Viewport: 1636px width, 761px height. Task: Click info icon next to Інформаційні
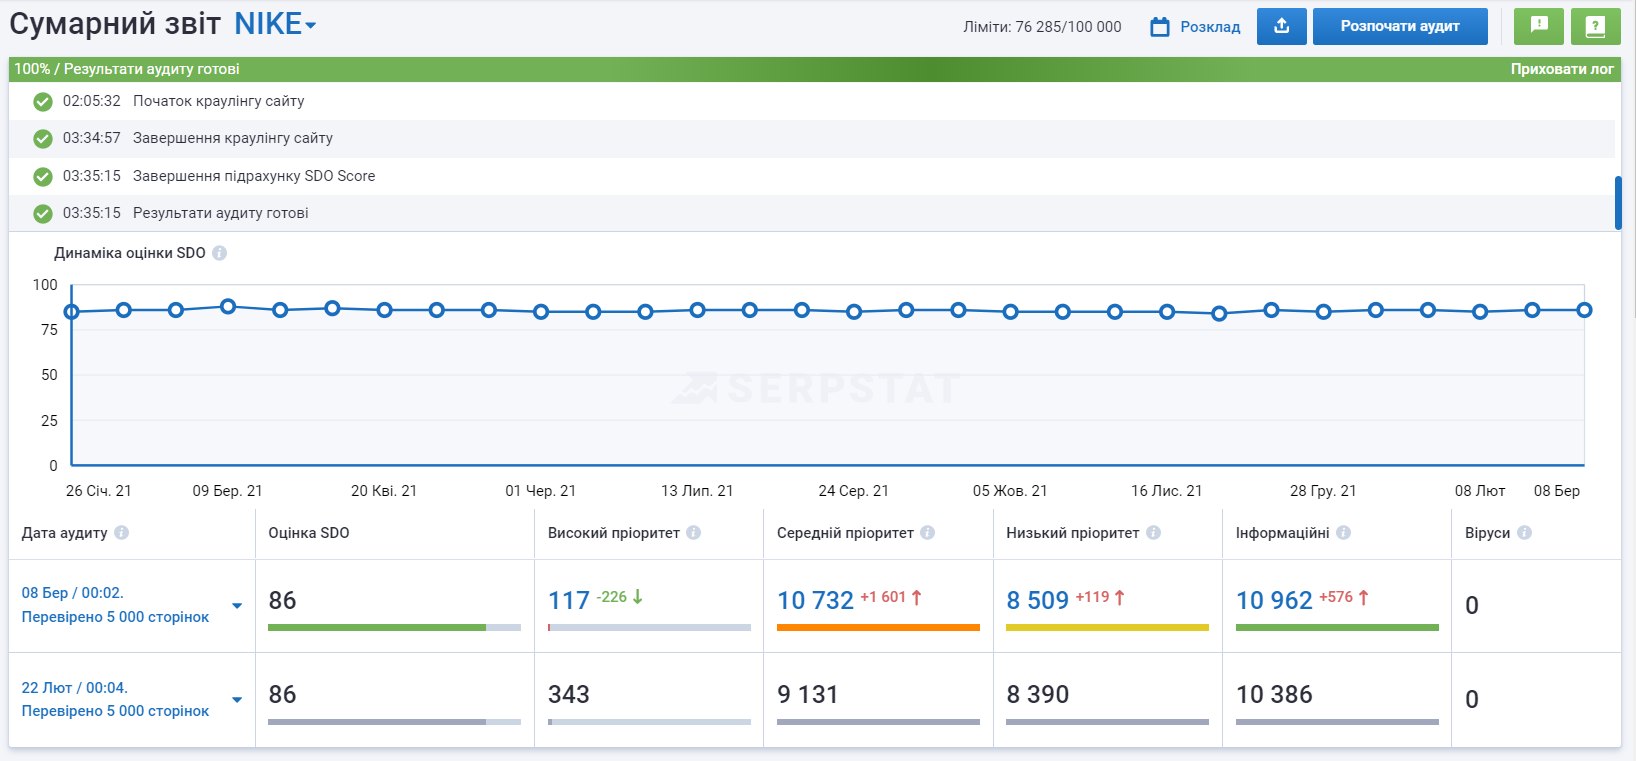coord(1344,533)
